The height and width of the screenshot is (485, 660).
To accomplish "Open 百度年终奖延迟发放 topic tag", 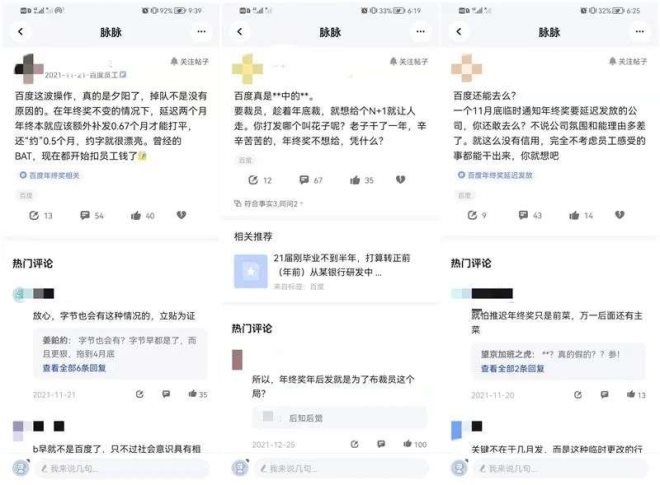I will tap(495, 175).
